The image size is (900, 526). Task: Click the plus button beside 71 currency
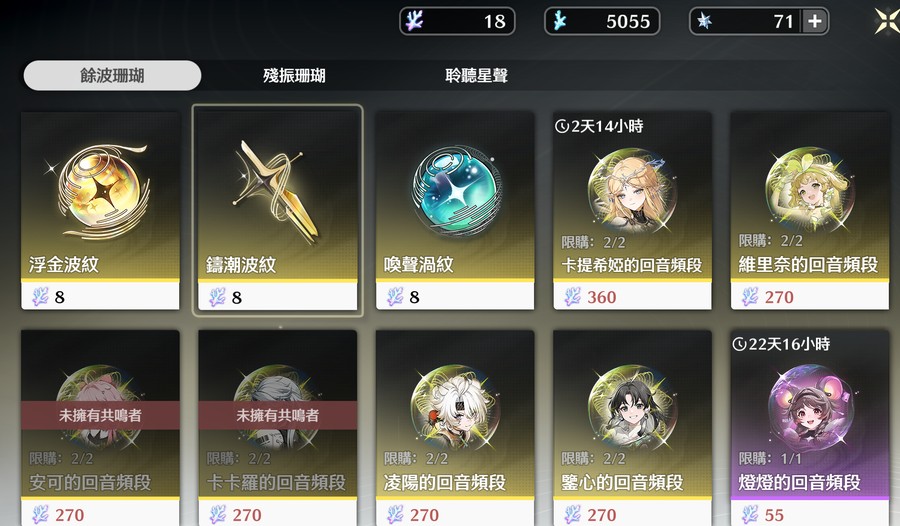tap(814, 21)
